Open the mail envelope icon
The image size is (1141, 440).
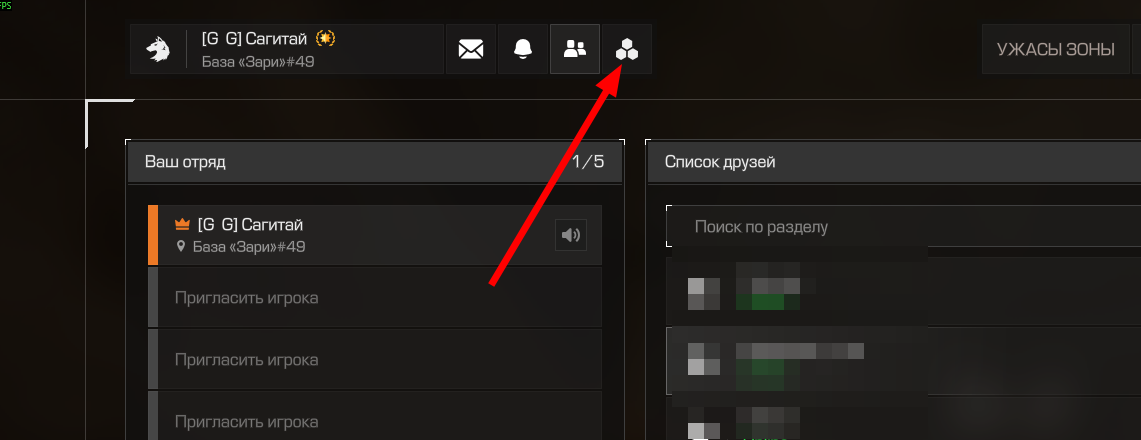click(471, 49)
